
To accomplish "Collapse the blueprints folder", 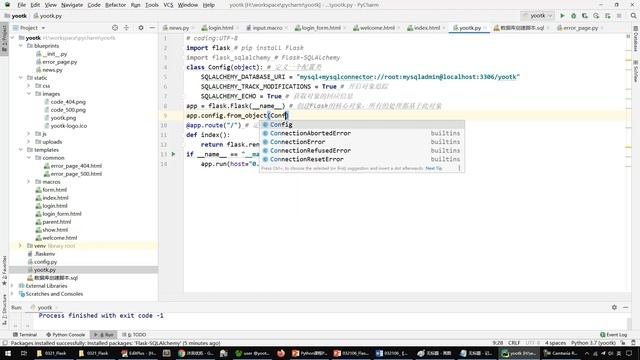I will pos(21,46).
